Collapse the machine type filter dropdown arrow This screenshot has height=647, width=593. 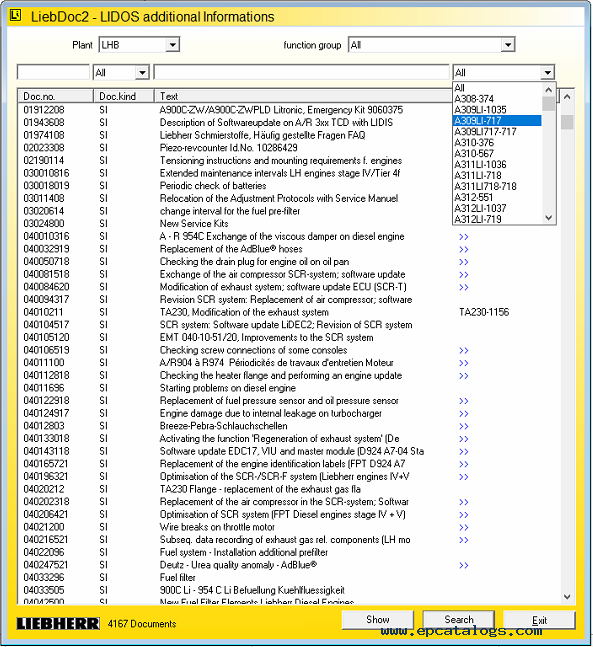547,73
